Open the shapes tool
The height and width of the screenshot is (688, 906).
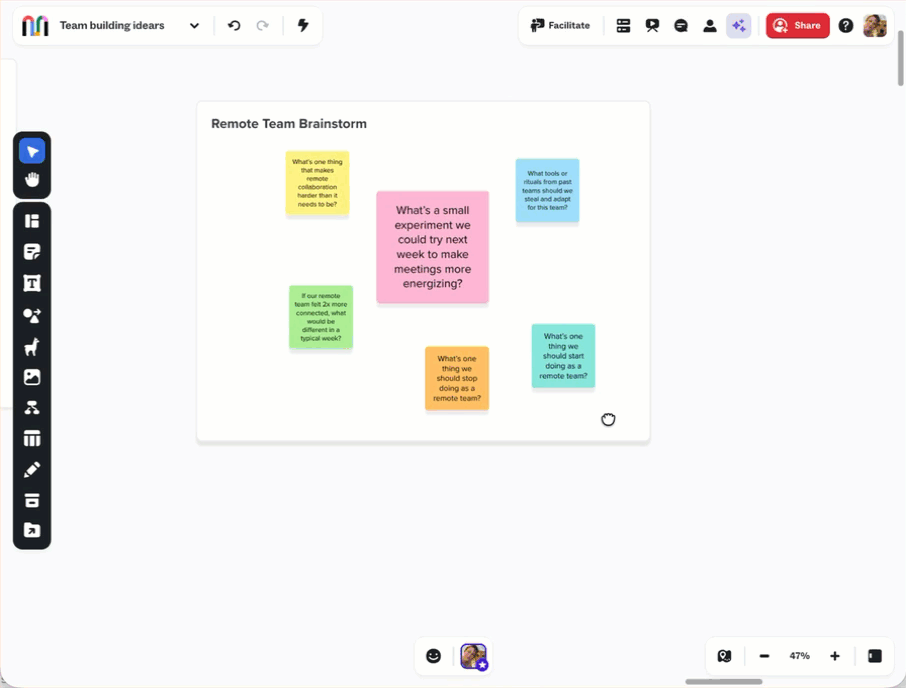point(32,315)
